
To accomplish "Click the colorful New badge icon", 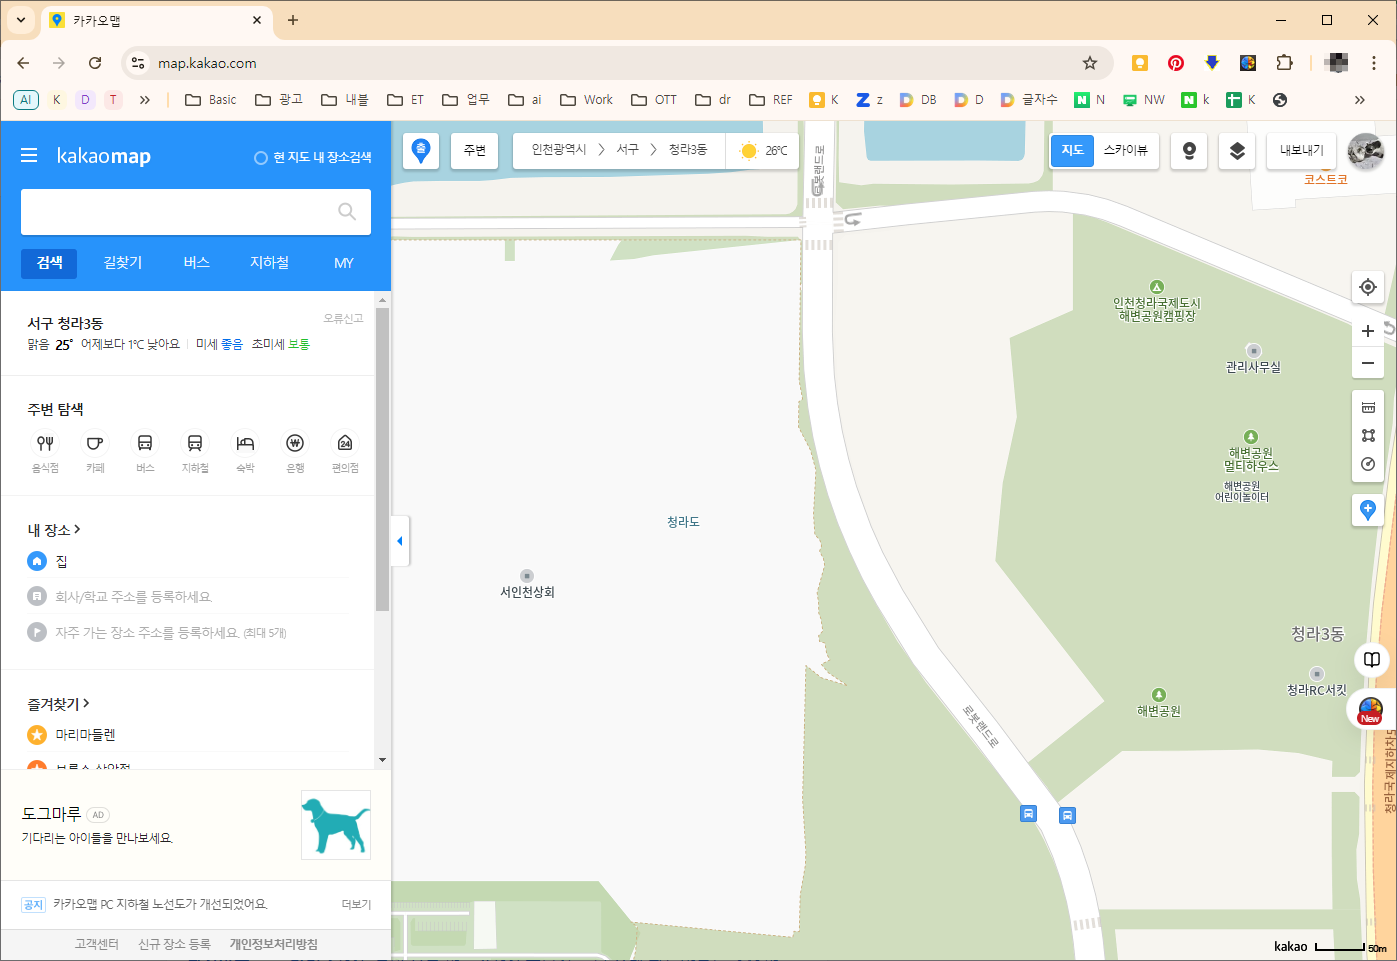I will pos(1371,711).
